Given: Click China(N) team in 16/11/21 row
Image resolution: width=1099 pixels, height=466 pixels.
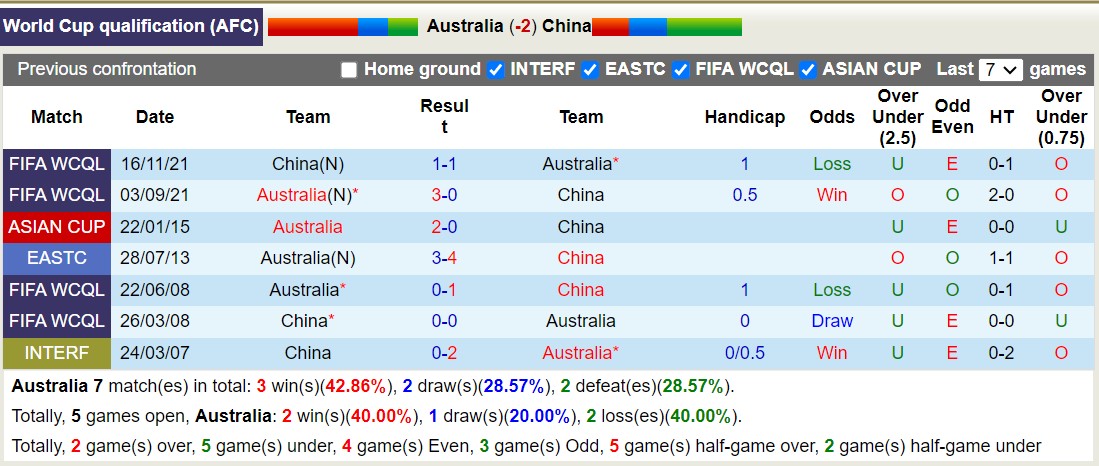Looking at the screenshot, I should pyautogui.click(x=308, y=165).
